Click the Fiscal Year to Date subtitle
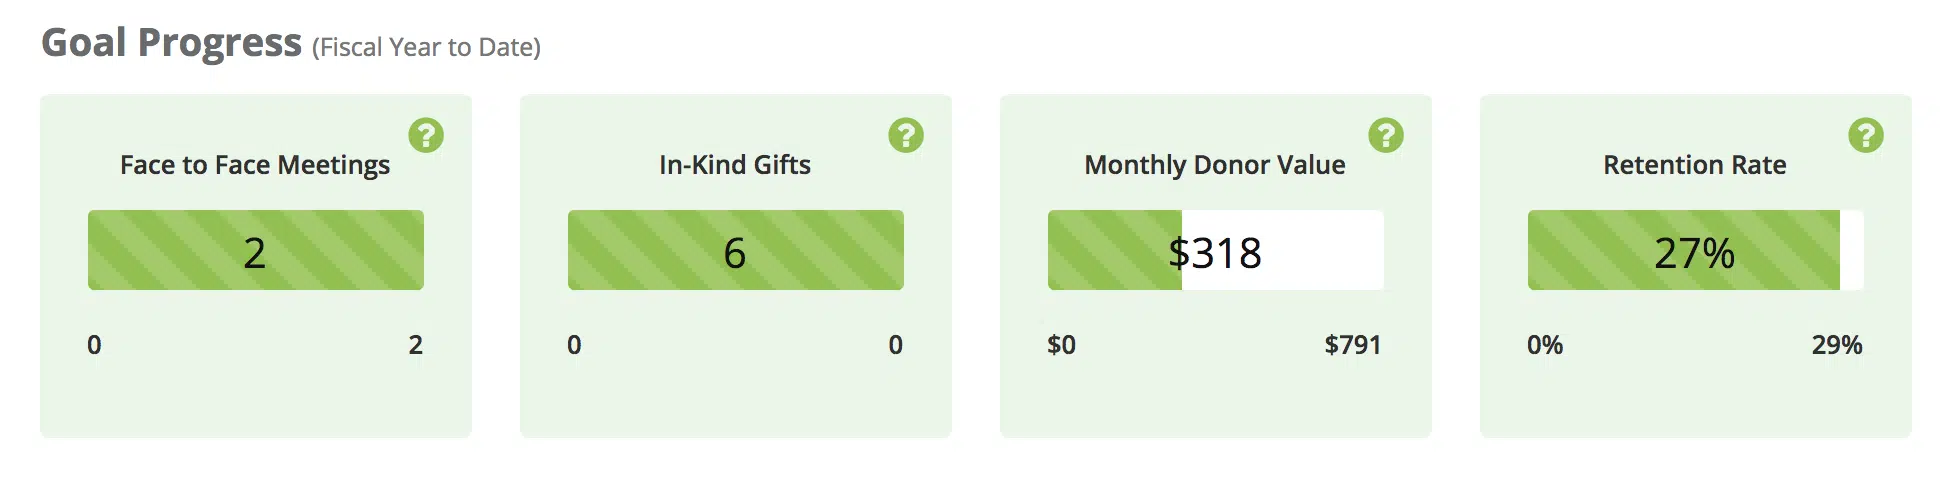 coord(426,47)
